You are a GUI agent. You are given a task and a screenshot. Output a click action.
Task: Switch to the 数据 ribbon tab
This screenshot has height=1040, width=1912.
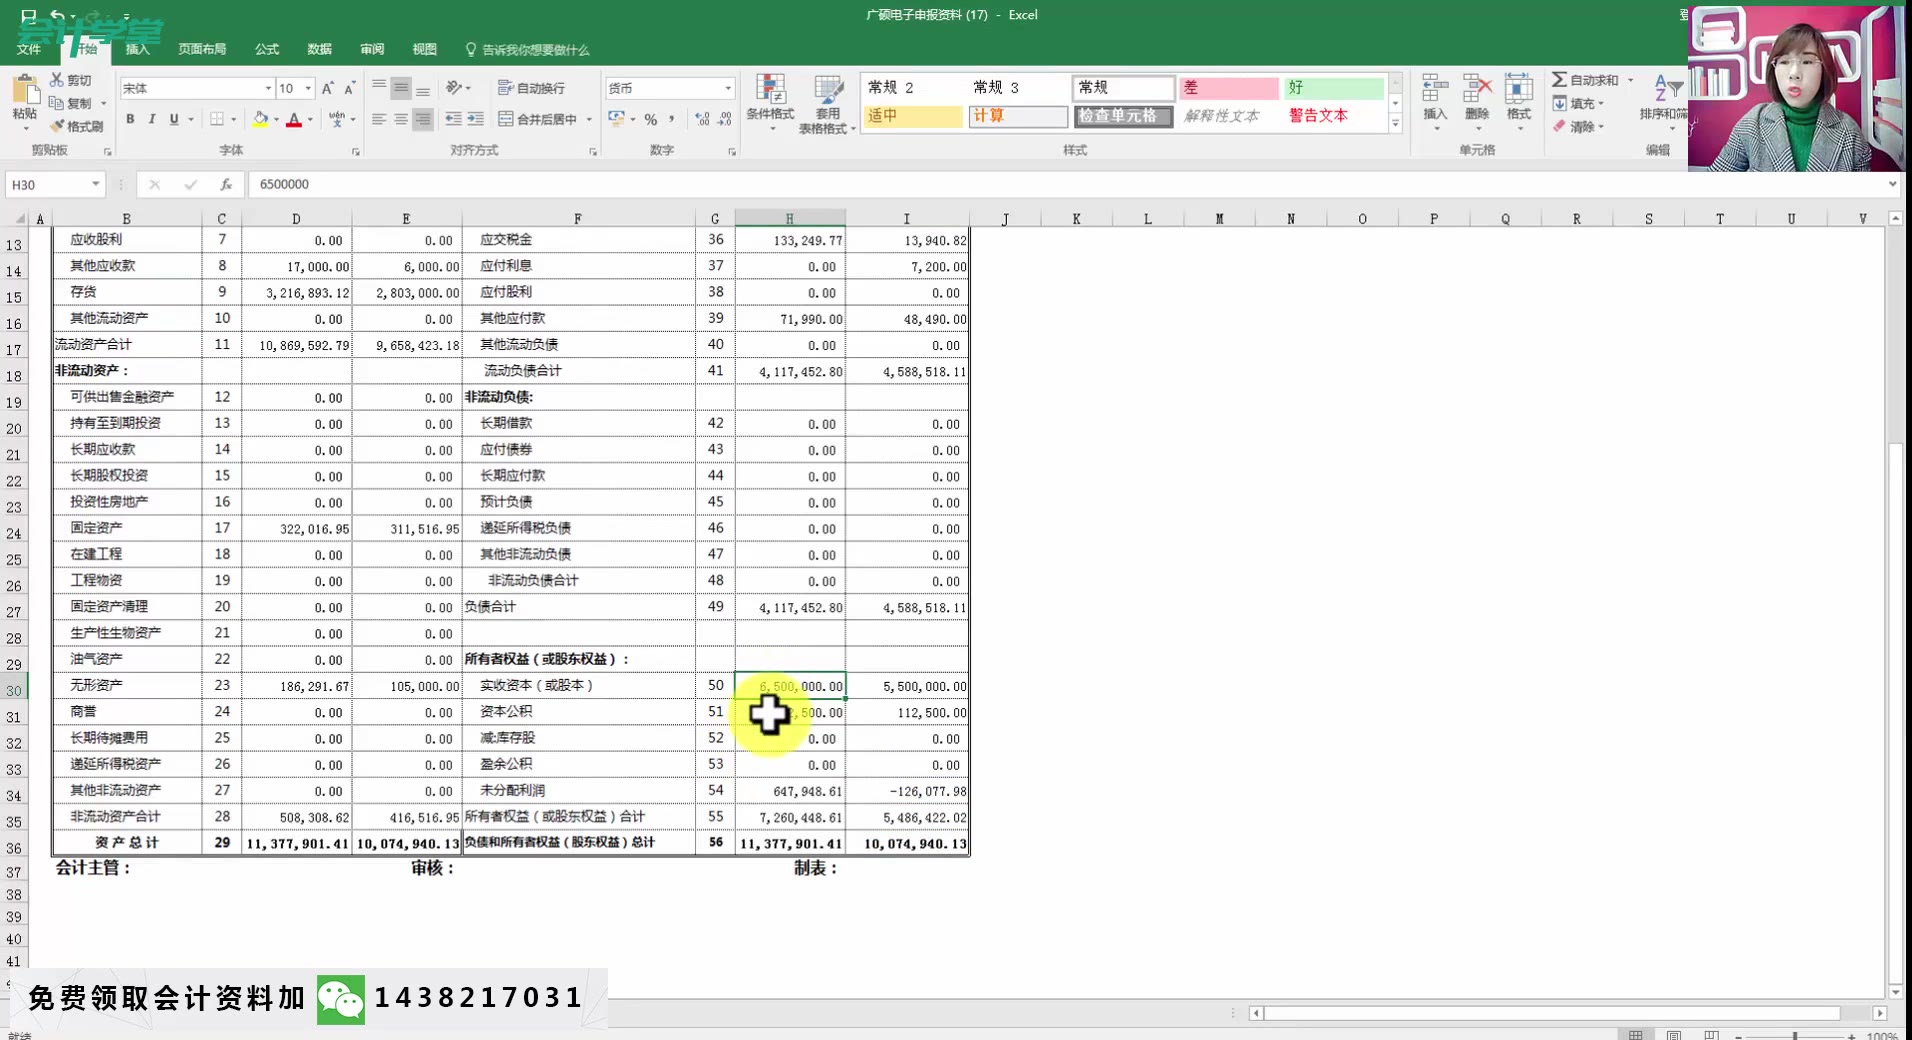(x=318, y=49)
